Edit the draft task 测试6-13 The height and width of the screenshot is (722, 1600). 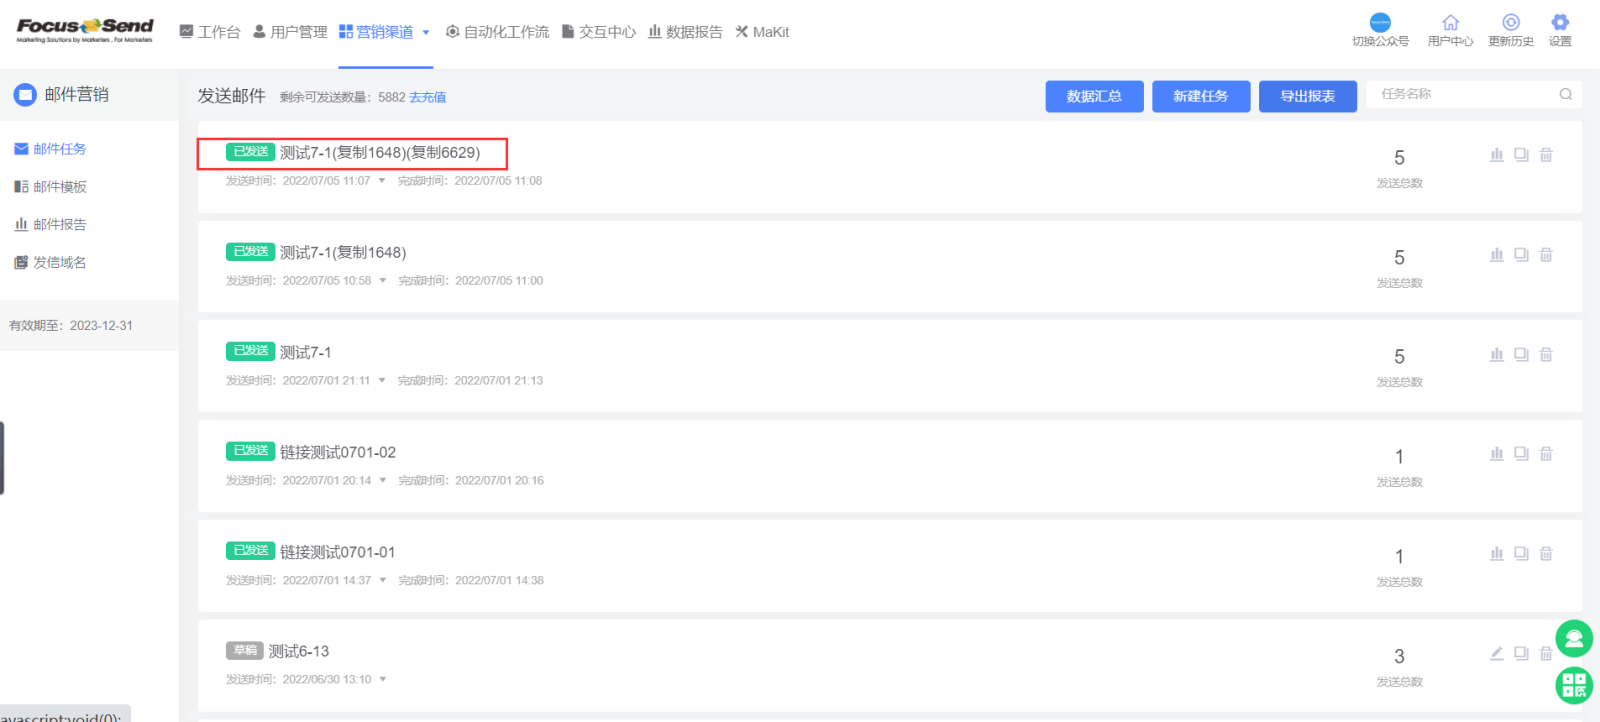pyautogui.click(x=1497, y=654)
